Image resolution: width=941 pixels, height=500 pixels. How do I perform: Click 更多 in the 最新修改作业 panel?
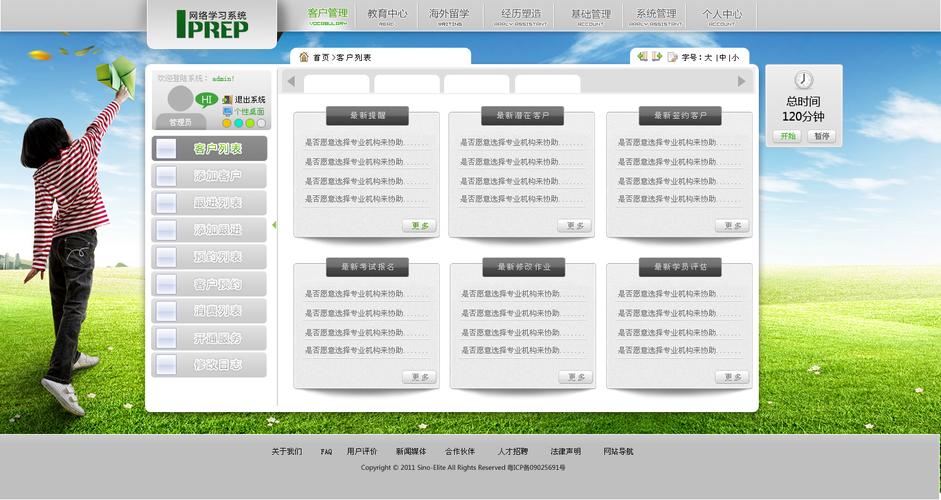576,377
